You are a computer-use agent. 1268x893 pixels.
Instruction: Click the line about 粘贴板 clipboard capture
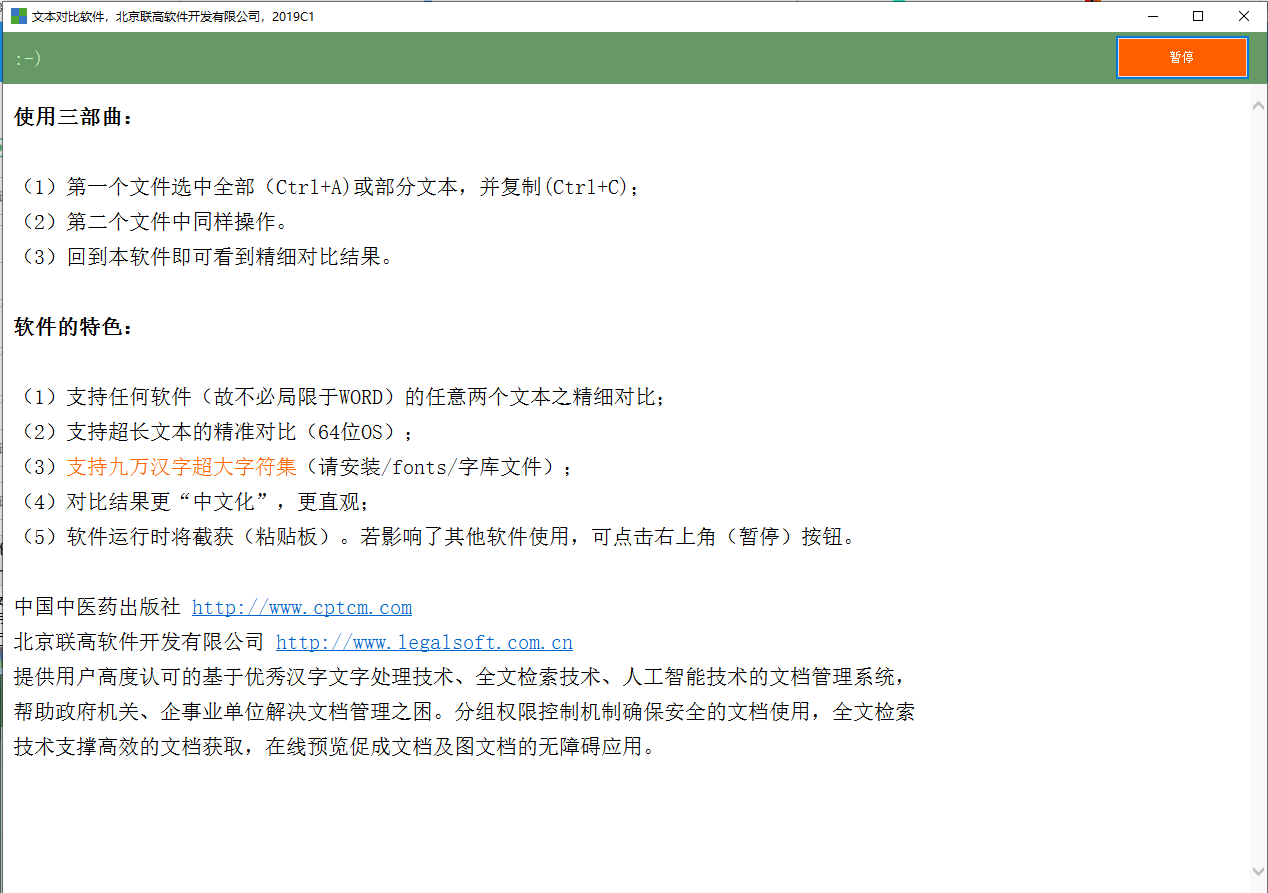pos(436,537)
